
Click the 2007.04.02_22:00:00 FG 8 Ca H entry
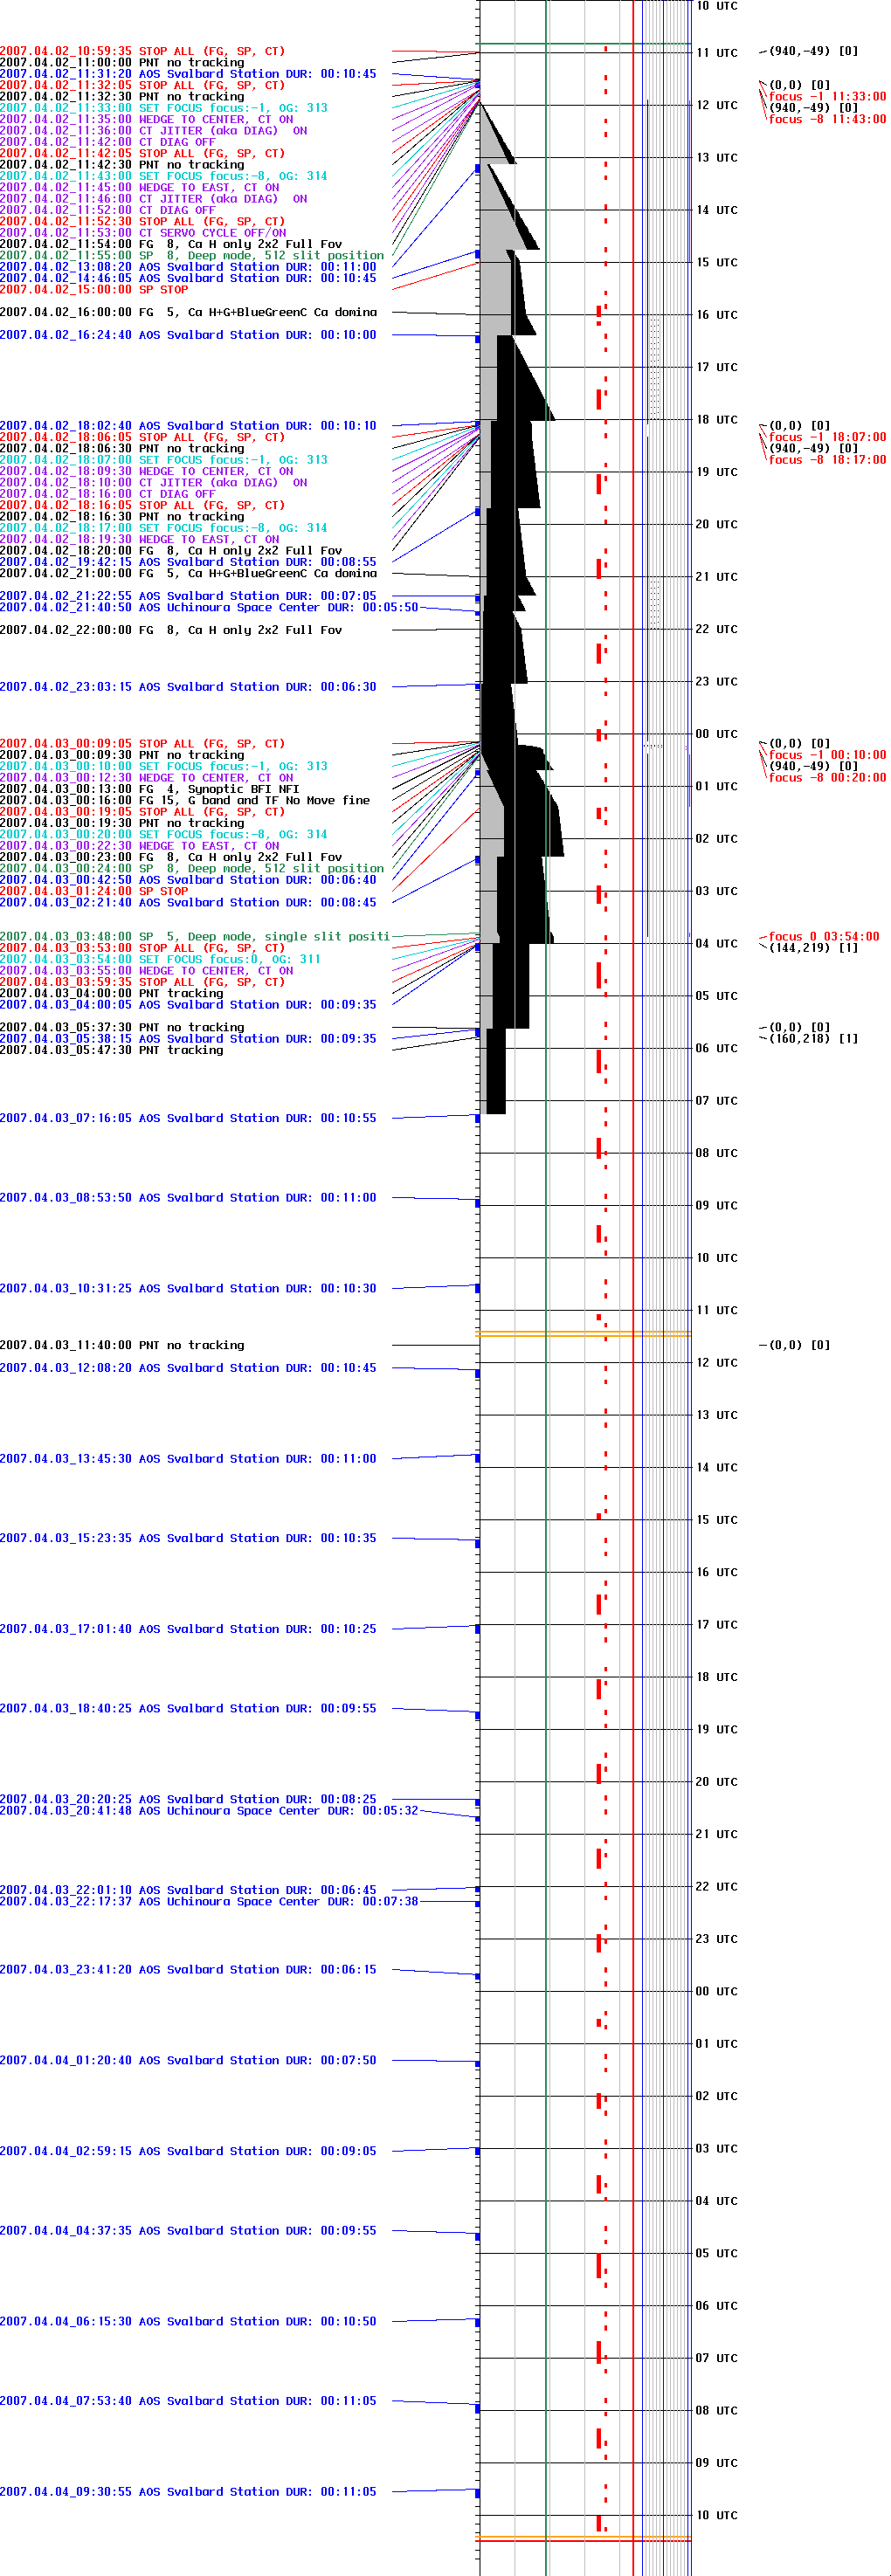point(171,630)
